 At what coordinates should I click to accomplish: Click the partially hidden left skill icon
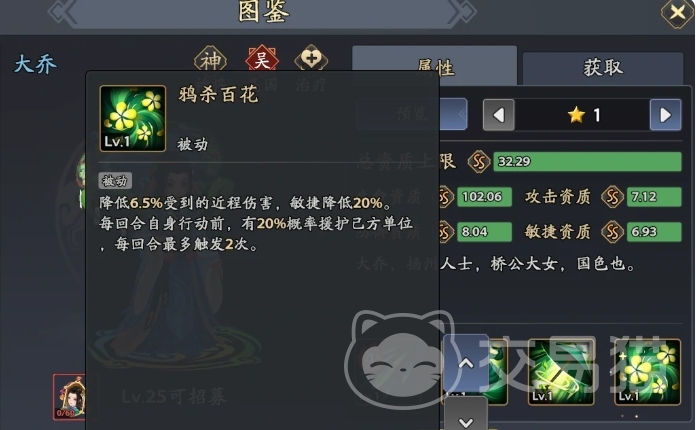coord(497,372)
